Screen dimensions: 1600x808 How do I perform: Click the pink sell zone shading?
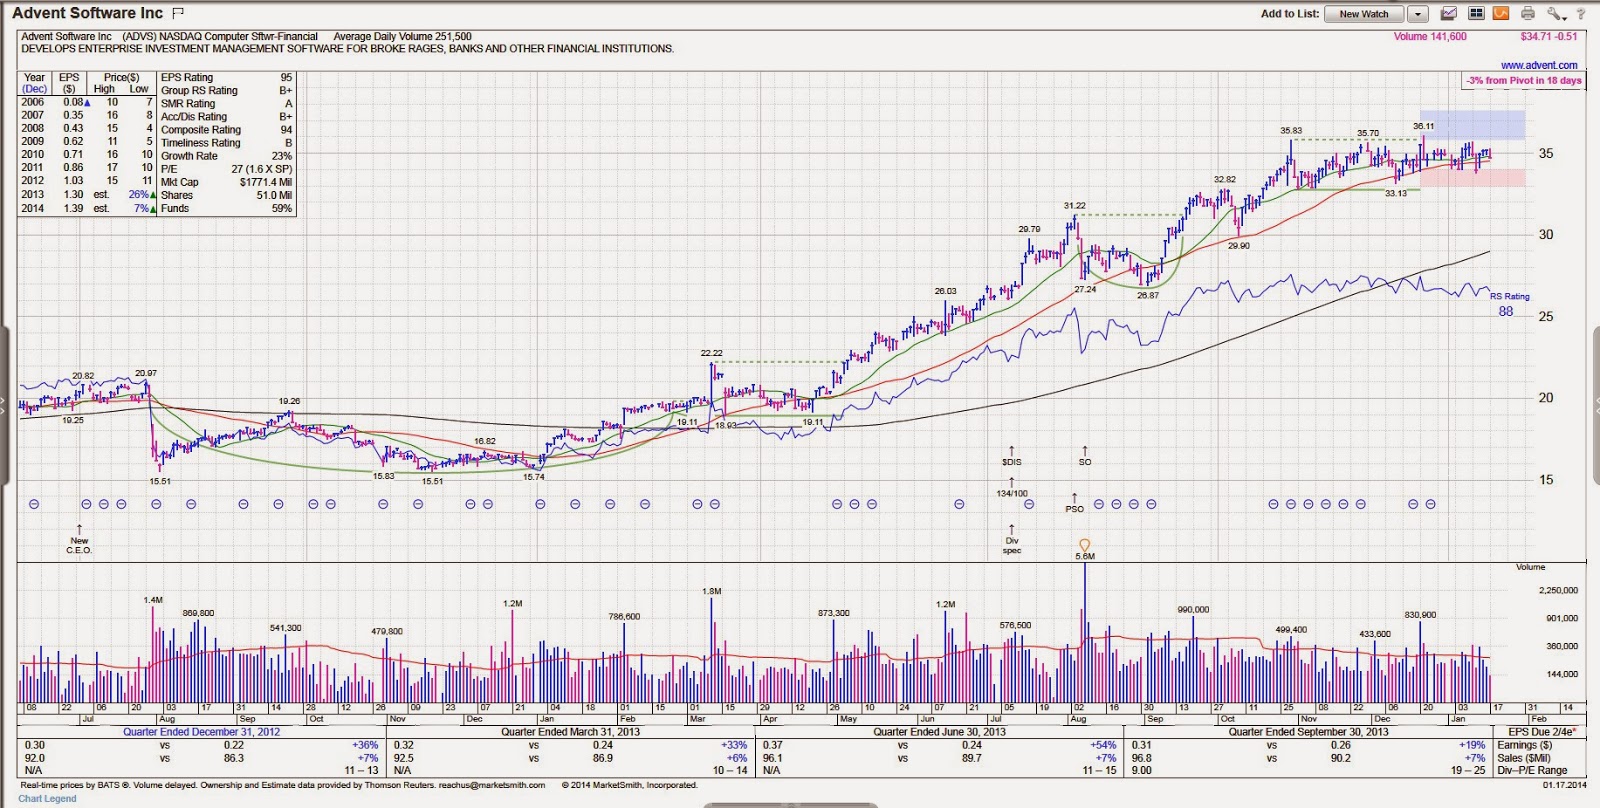pos(1472,178)
